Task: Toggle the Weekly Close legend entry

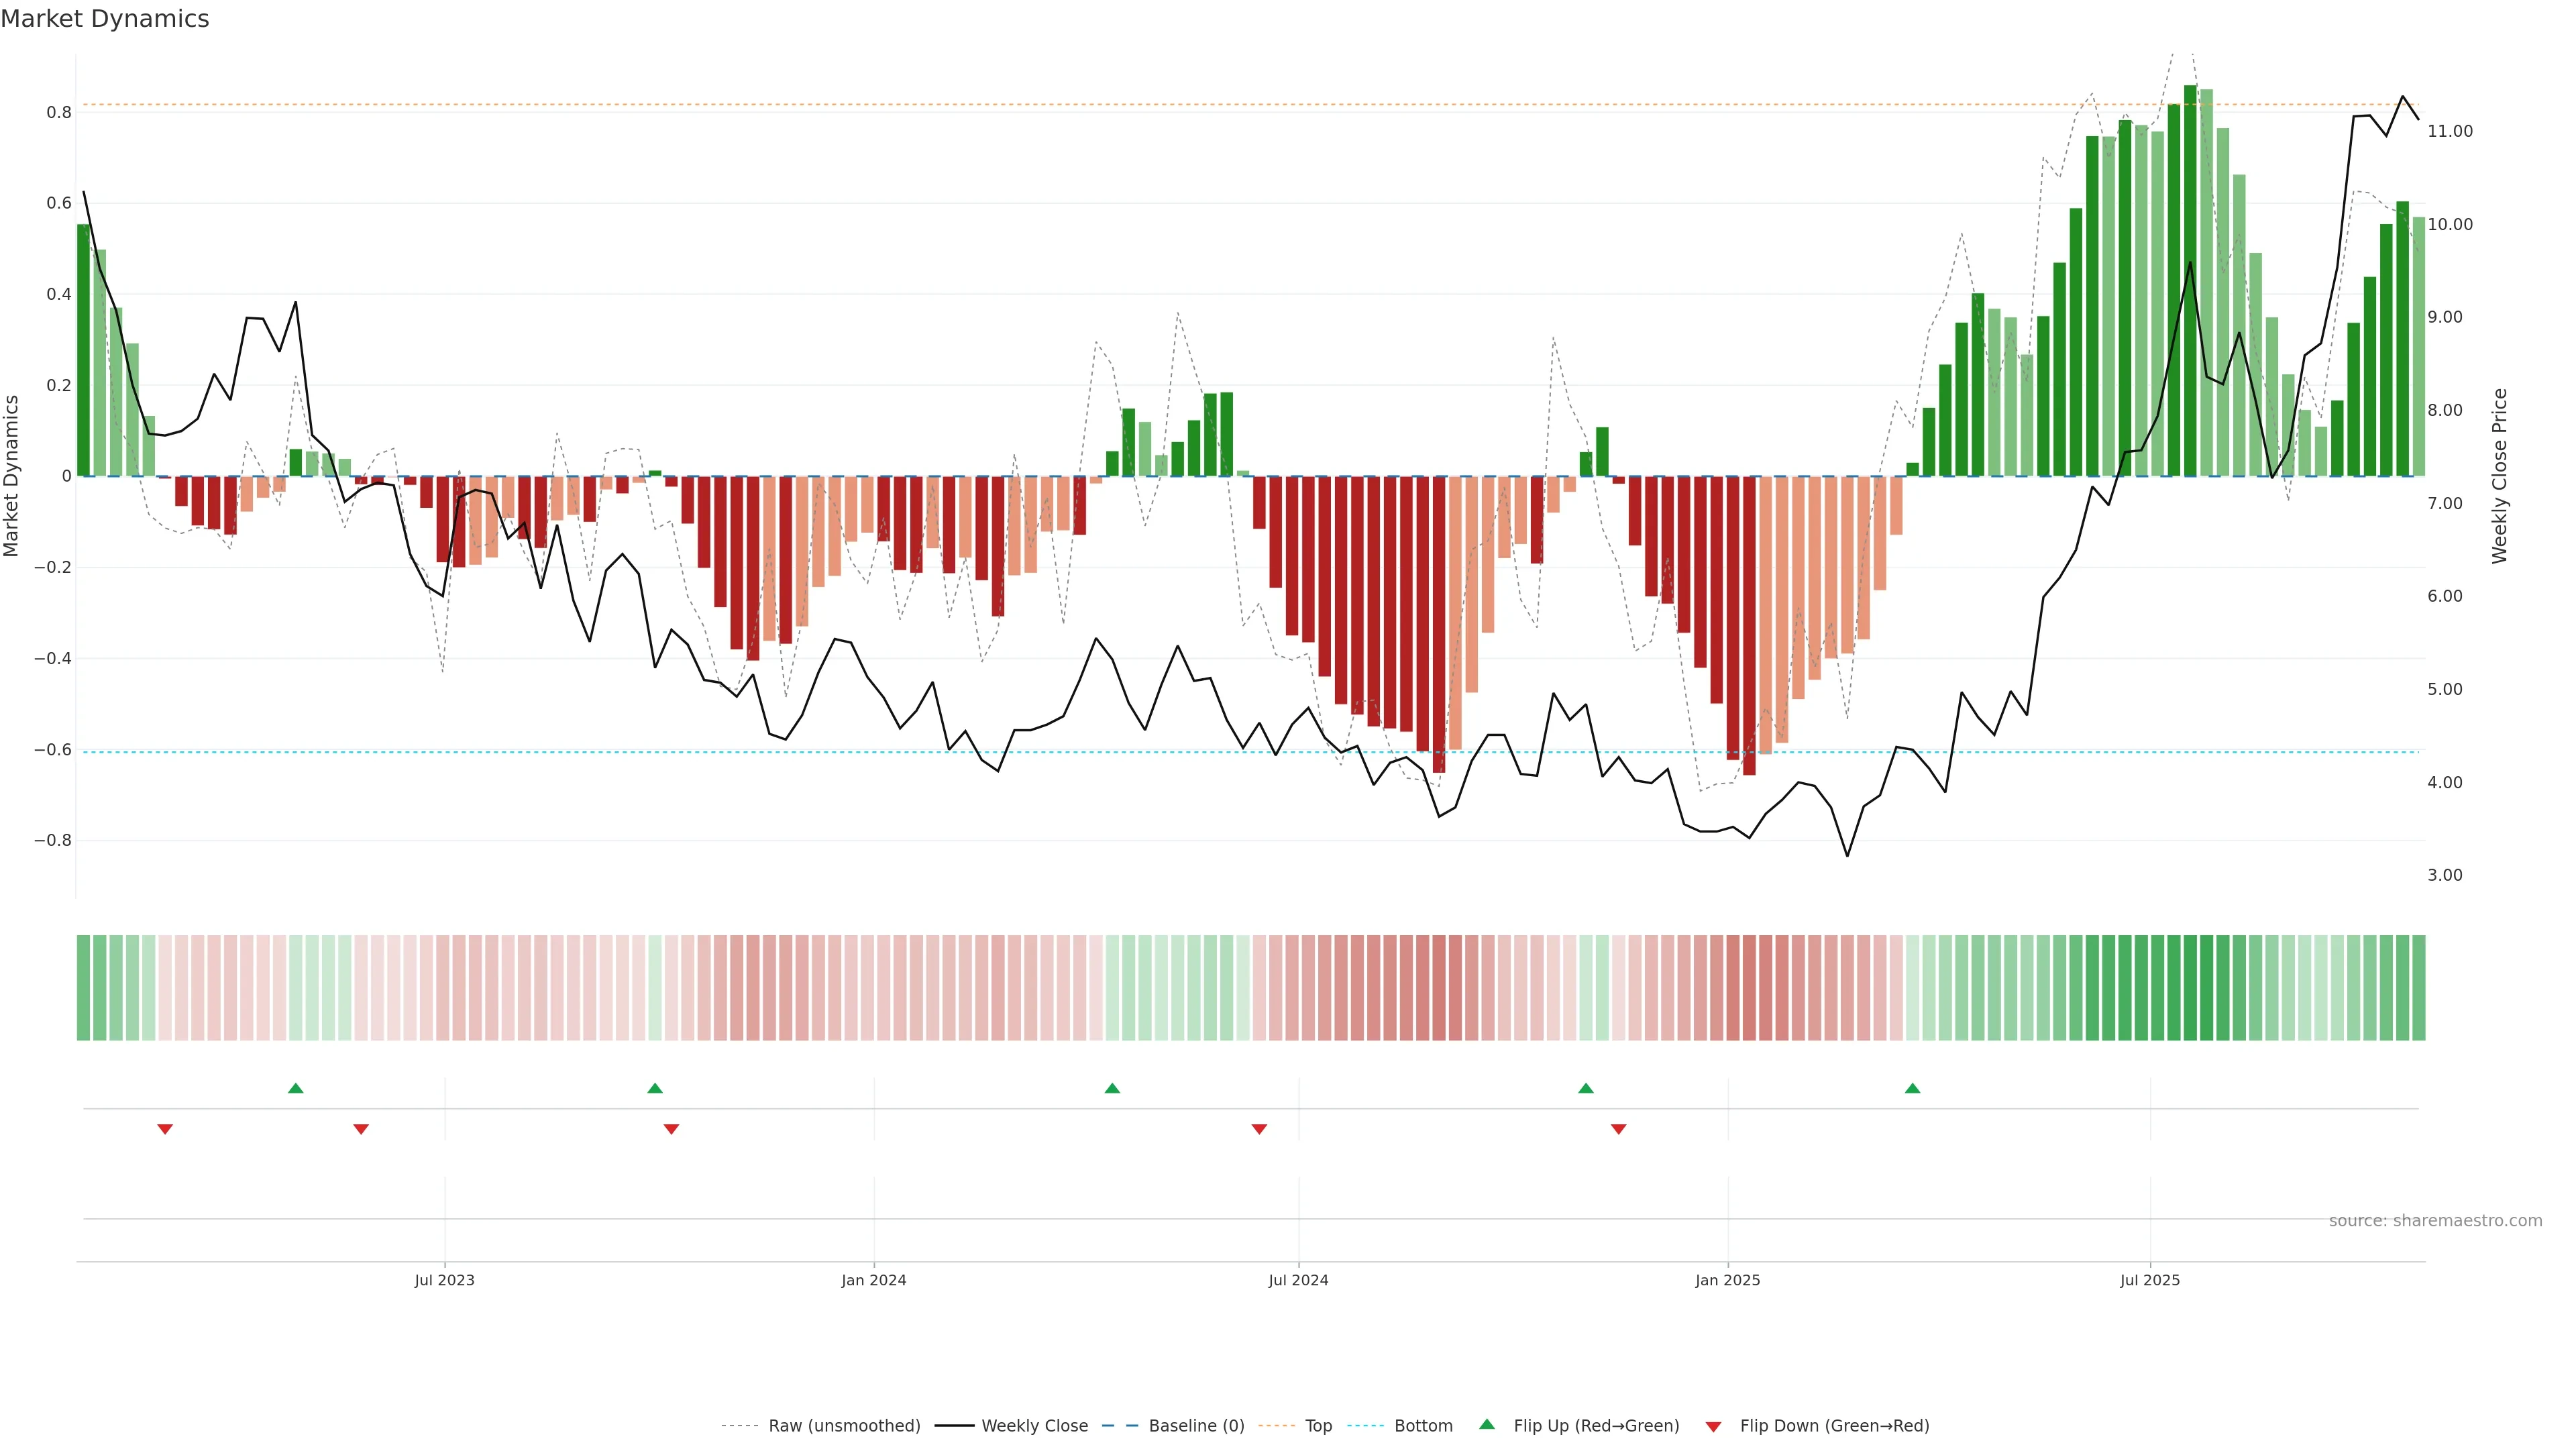Action: (x=1034, y=1426)
